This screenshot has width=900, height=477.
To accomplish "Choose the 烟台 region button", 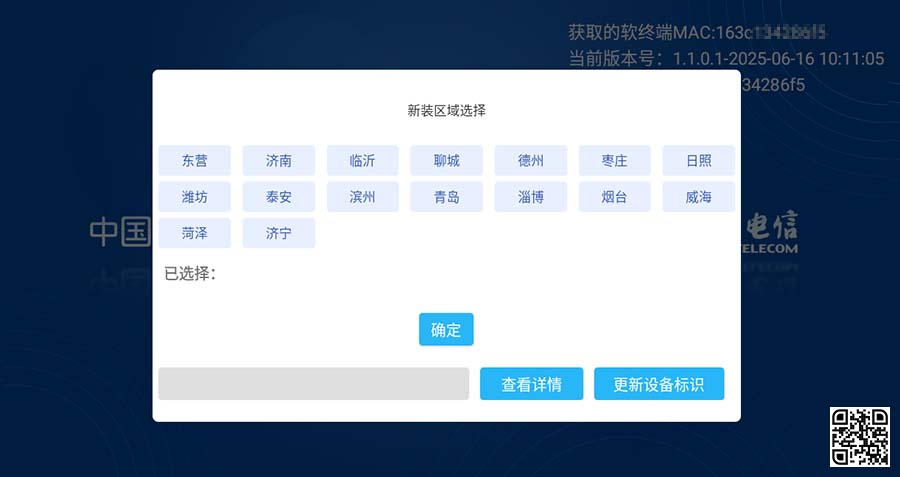I will click(x=615, y=197).
